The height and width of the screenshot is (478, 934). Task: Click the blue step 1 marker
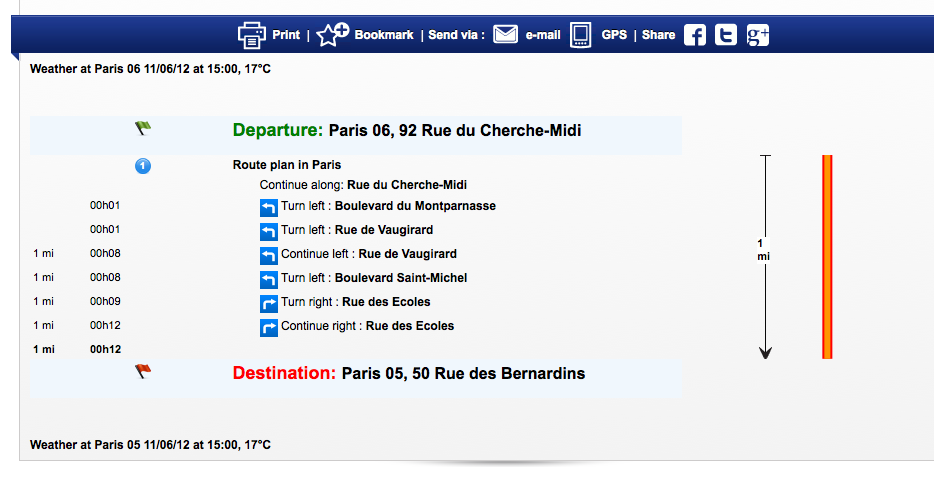pos(143,165)
